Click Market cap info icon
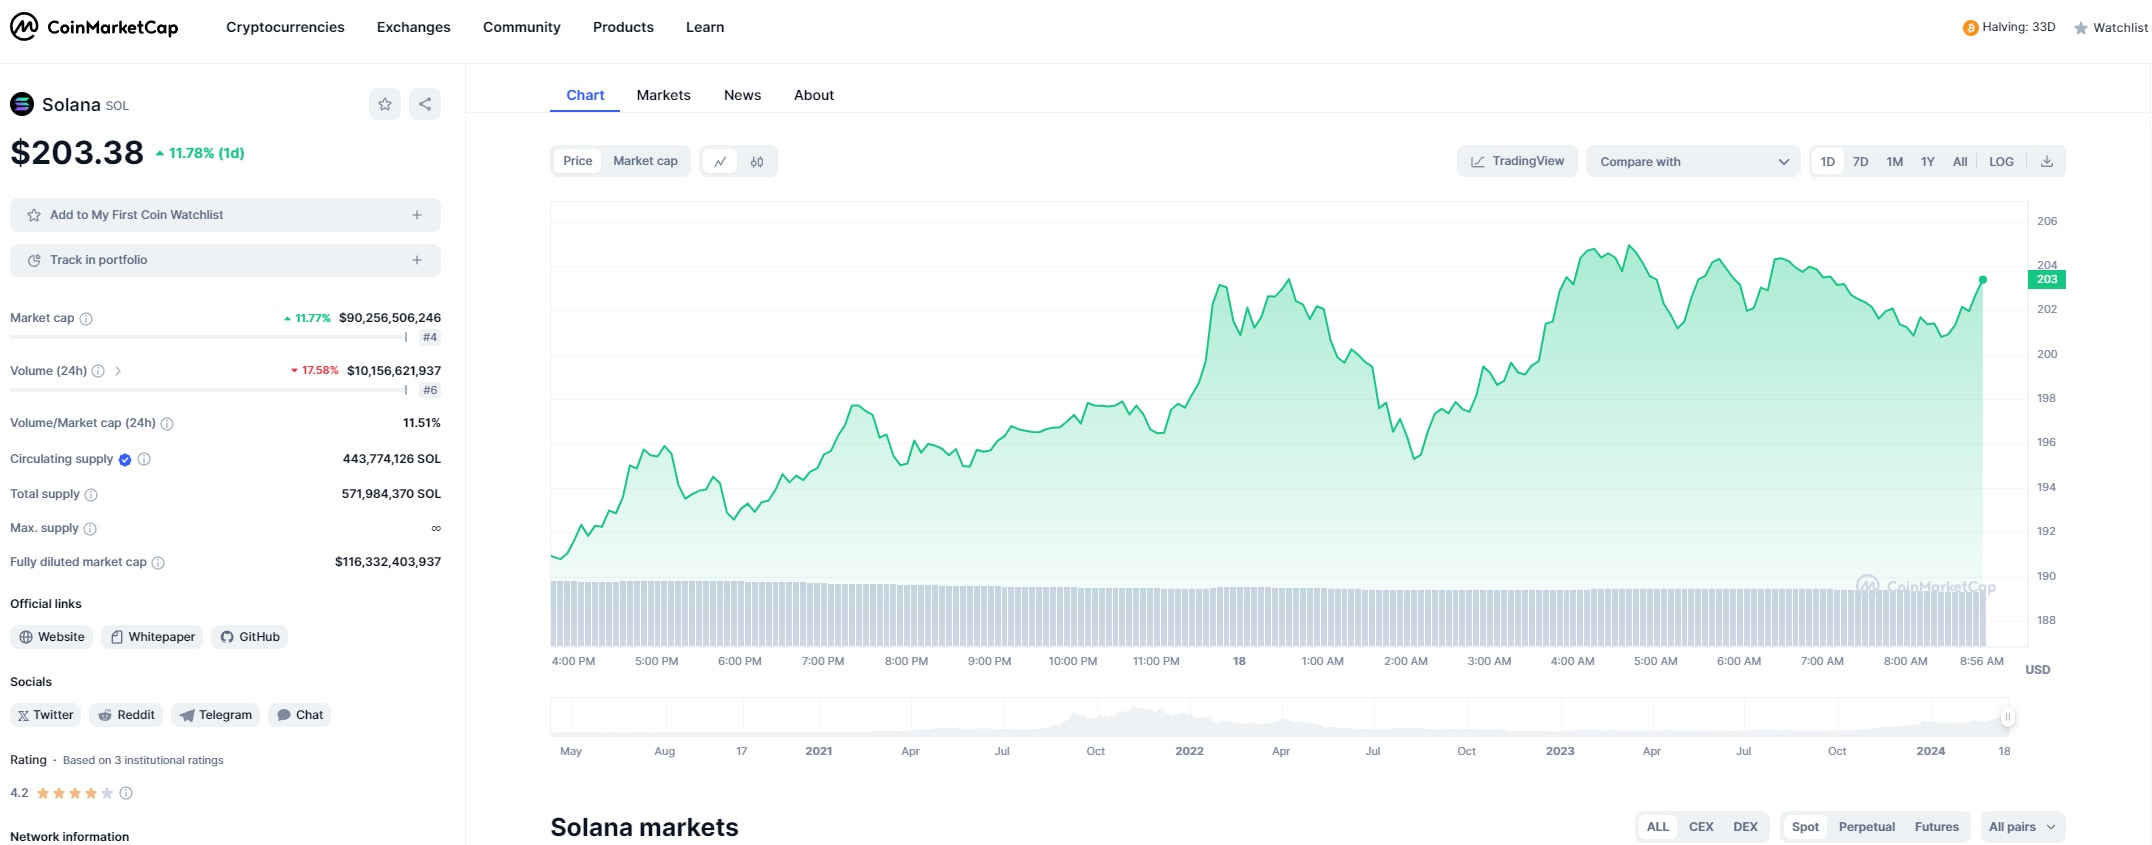The height and width of the screenshot is (845, 2152). click(x=86, y=319)
